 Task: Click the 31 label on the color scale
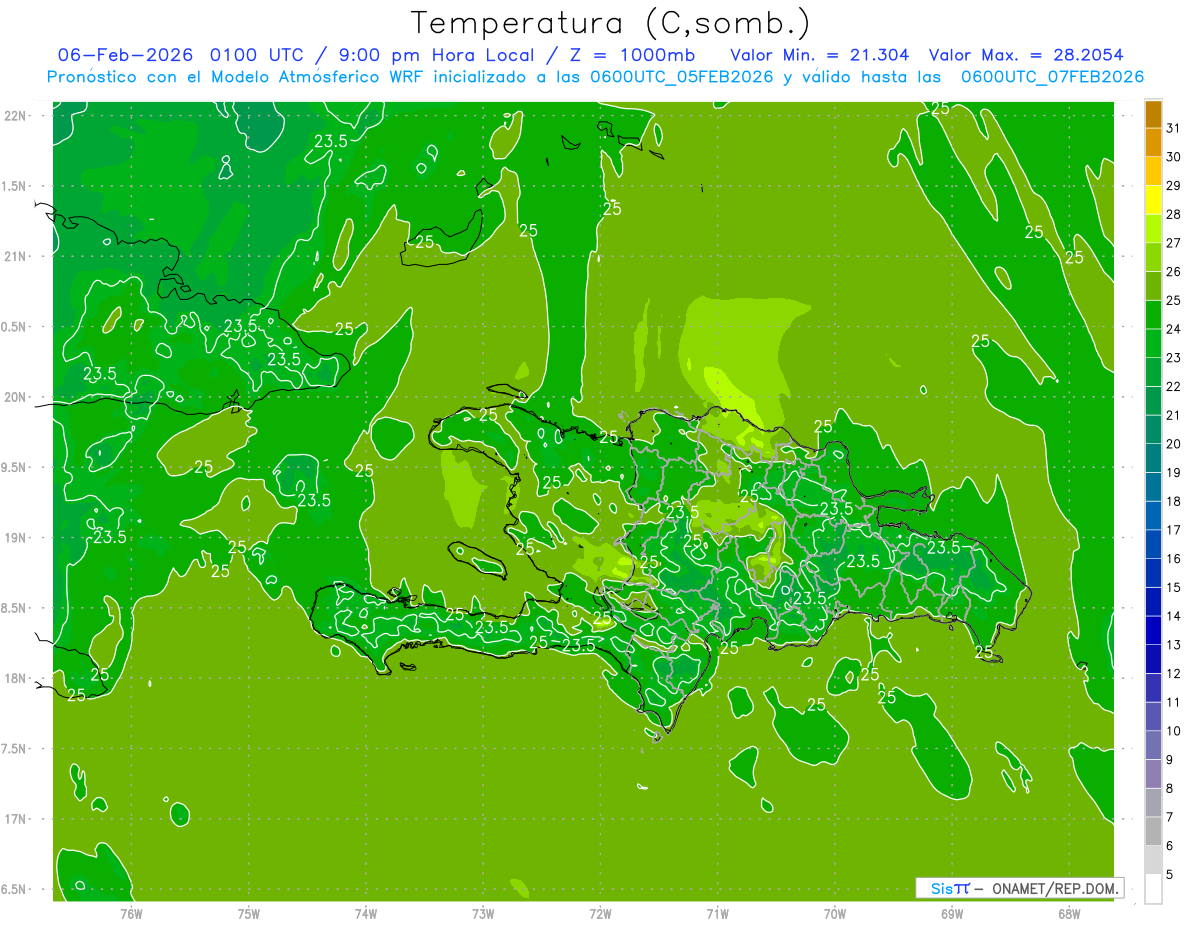coord(1173,128)
